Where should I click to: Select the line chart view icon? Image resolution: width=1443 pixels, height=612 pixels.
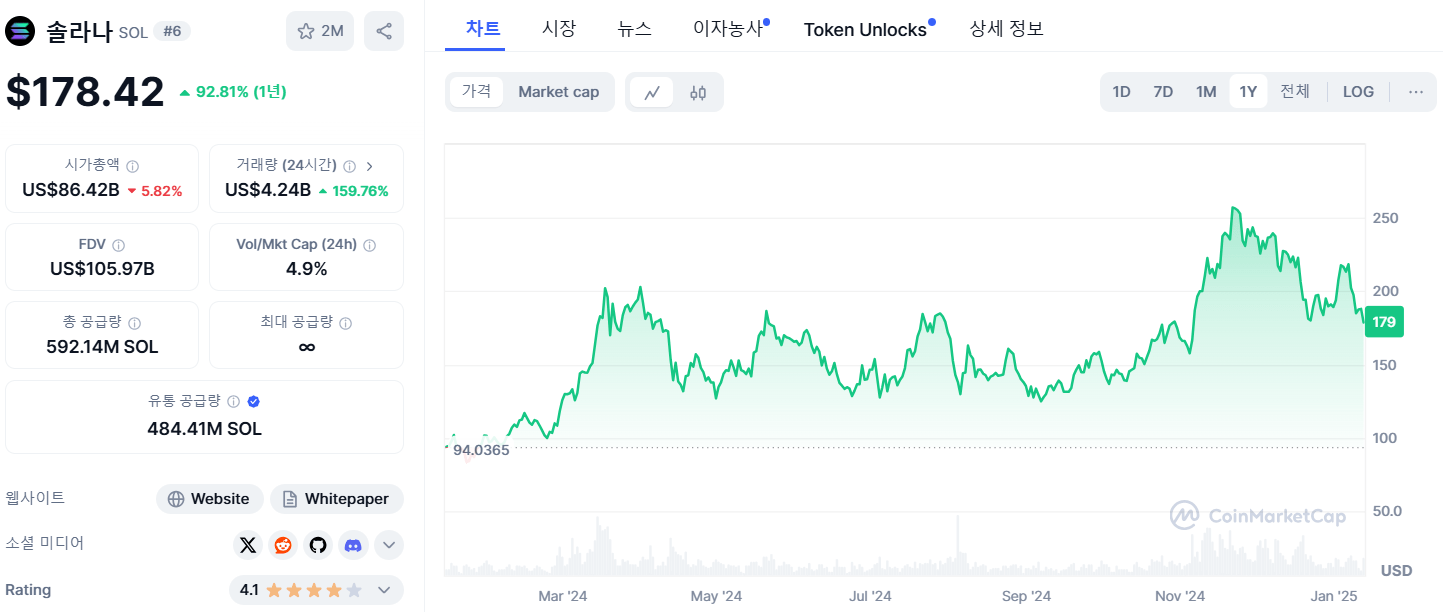pos(652,91)
